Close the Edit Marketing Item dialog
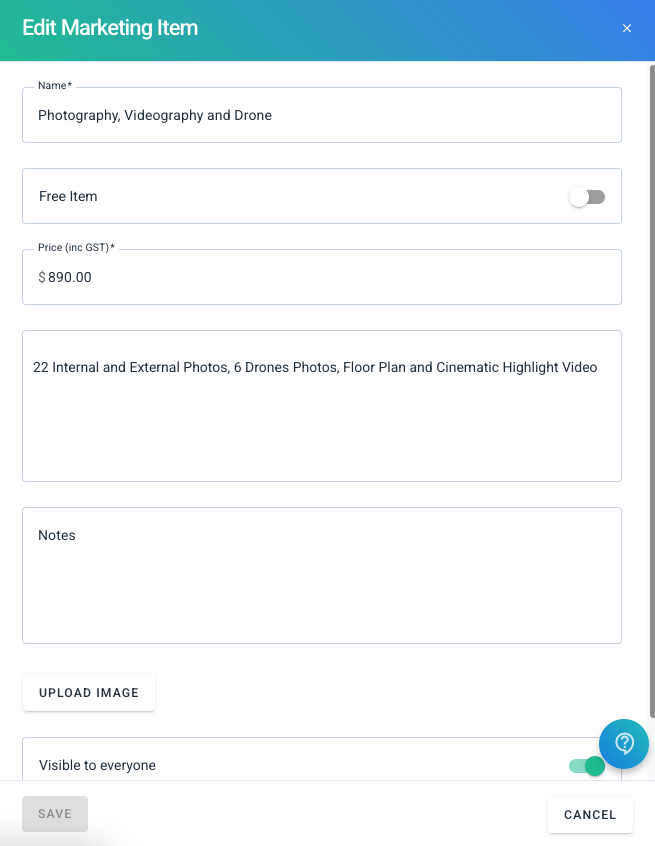 (x=626, y=28)
